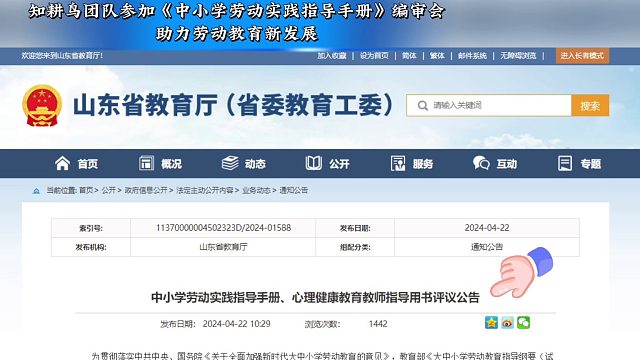The width and height of the screenshot is (640, 360).
Task: Open the 公开 navigation menu item
Action: [339, 164]
